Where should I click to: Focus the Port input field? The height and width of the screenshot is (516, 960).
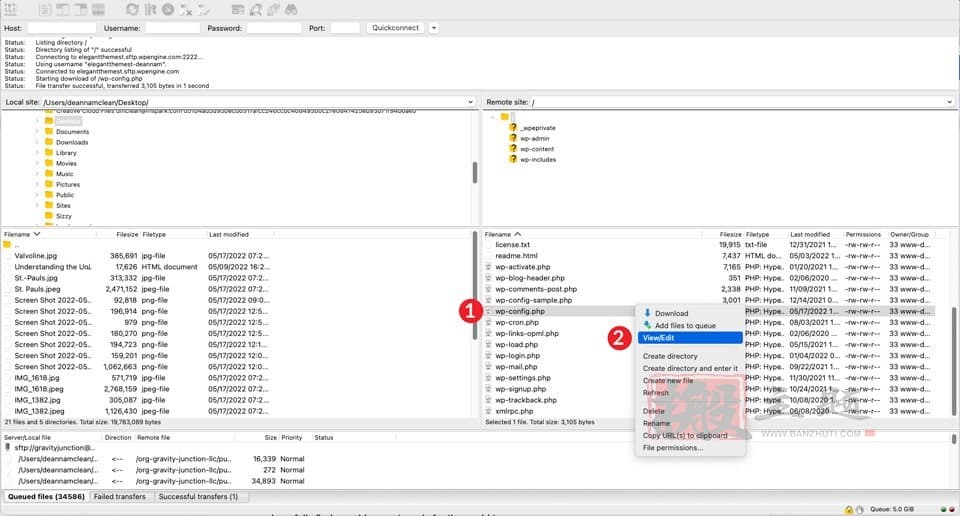pyautogui.click(x=345, y=28)
